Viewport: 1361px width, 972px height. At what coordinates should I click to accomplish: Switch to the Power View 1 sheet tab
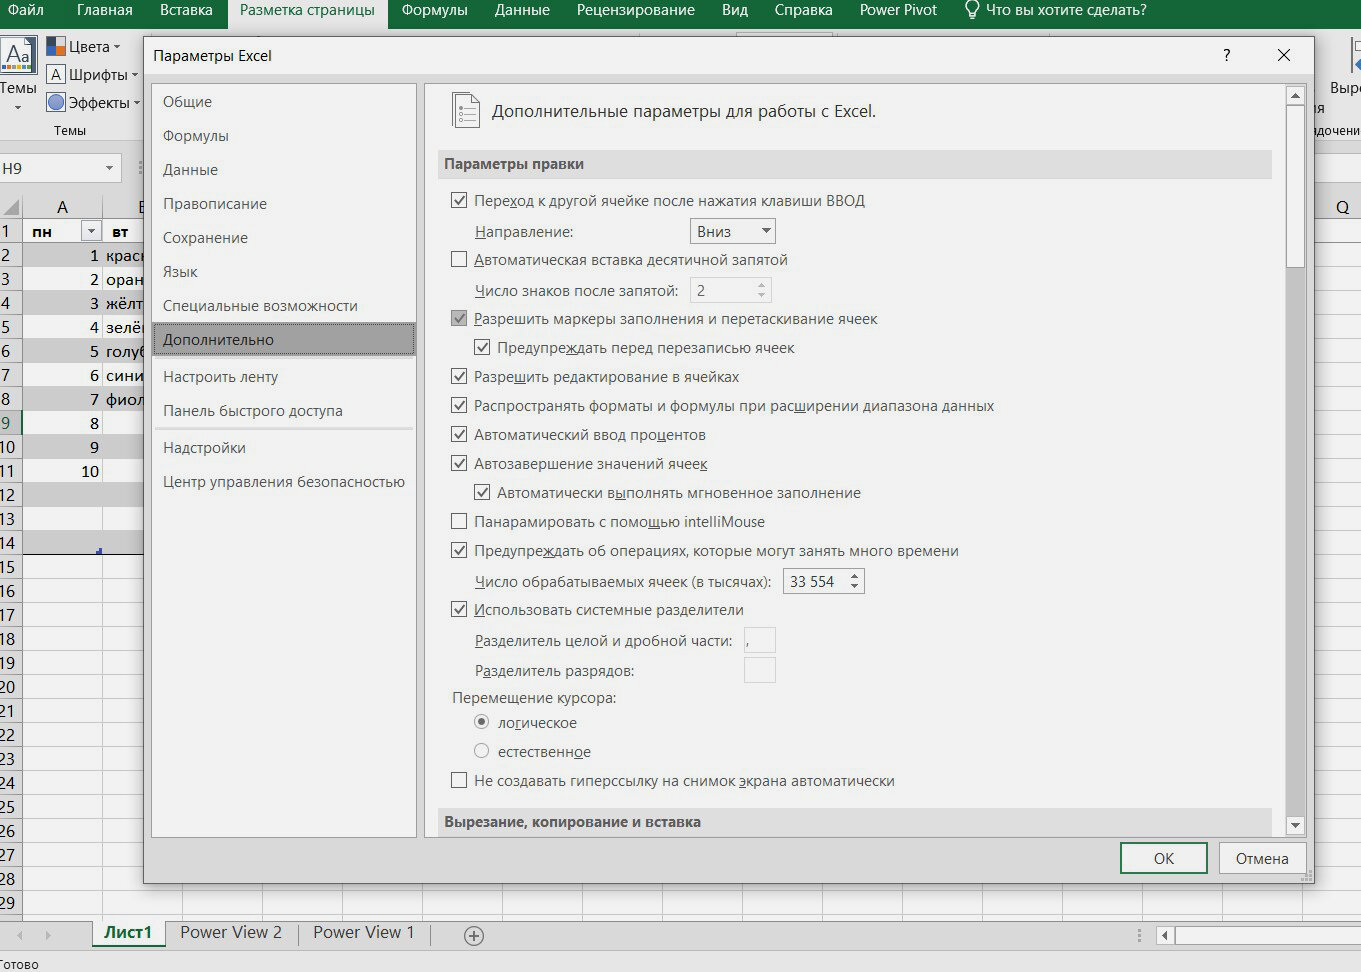pyautogui.click(x=363, y=932)
